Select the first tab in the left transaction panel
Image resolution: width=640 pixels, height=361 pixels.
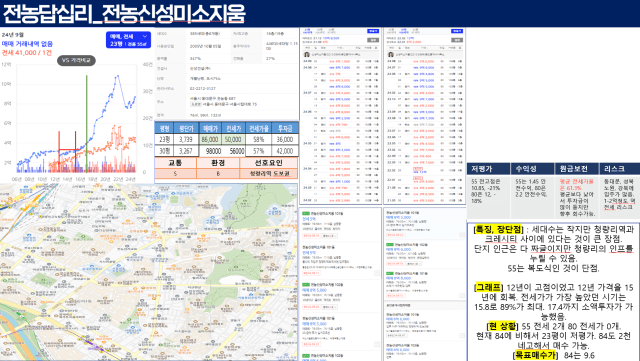tap(307, 31)
